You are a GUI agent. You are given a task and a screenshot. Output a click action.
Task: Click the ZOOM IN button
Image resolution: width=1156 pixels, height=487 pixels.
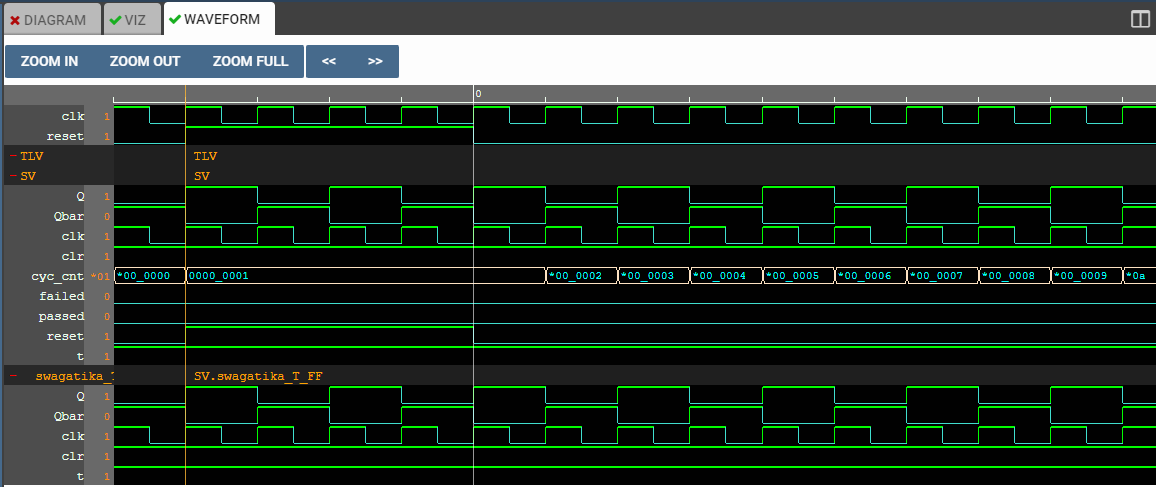[49, 61]
